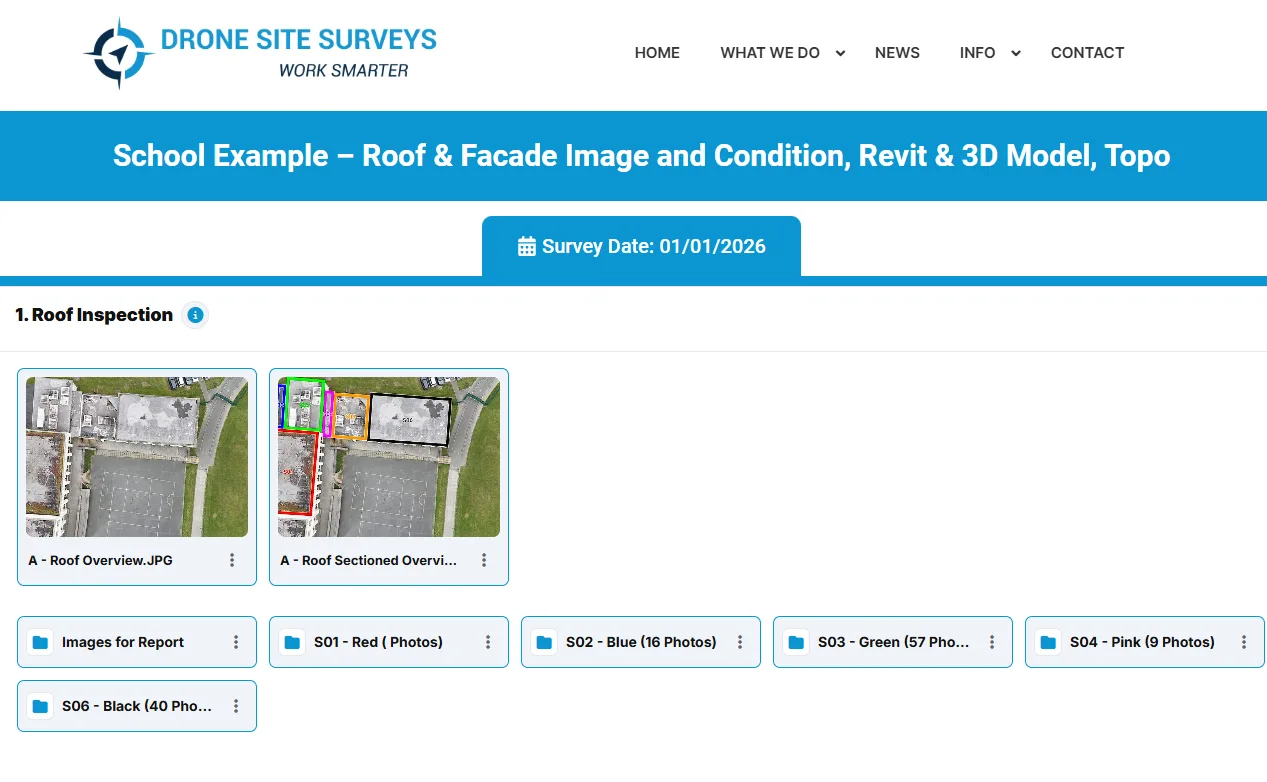The width and height of the screenshot is (1267, 782).
Task: Open the INFO menu item
Action: point(977,53)
